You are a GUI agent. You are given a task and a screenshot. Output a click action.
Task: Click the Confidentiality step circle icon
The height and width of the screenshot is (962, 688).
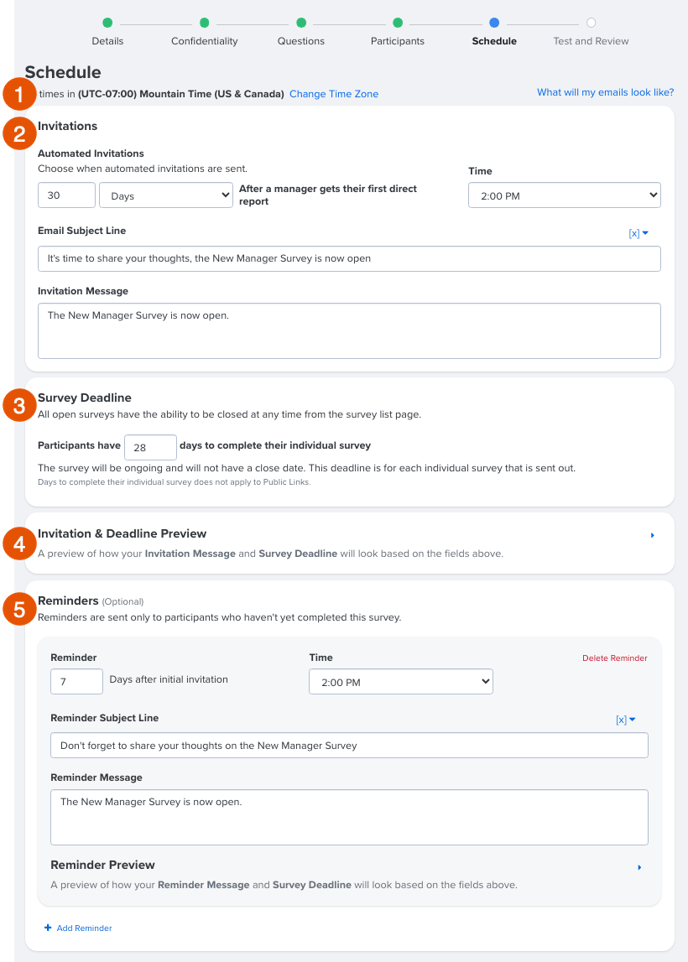pos(204,21)
